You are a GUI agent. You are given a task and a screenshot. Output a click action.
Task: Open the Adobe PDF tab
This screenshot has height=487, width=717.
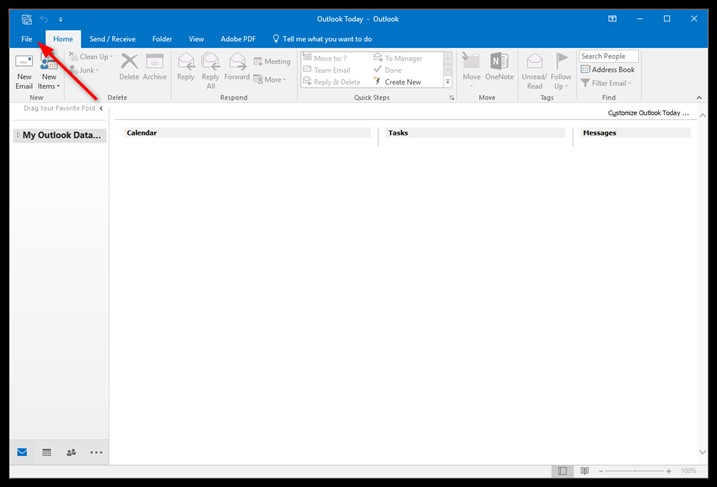coord(238,39)
